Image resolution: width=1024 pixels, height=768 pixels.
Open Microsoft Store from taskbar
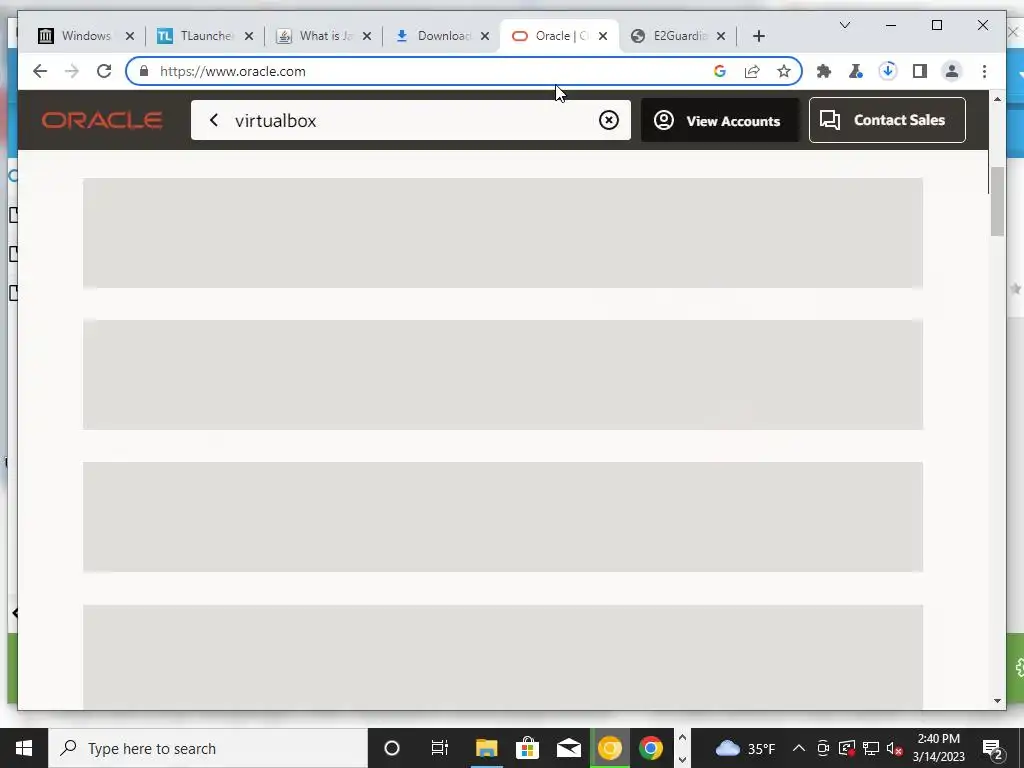[x=527, y=748]
